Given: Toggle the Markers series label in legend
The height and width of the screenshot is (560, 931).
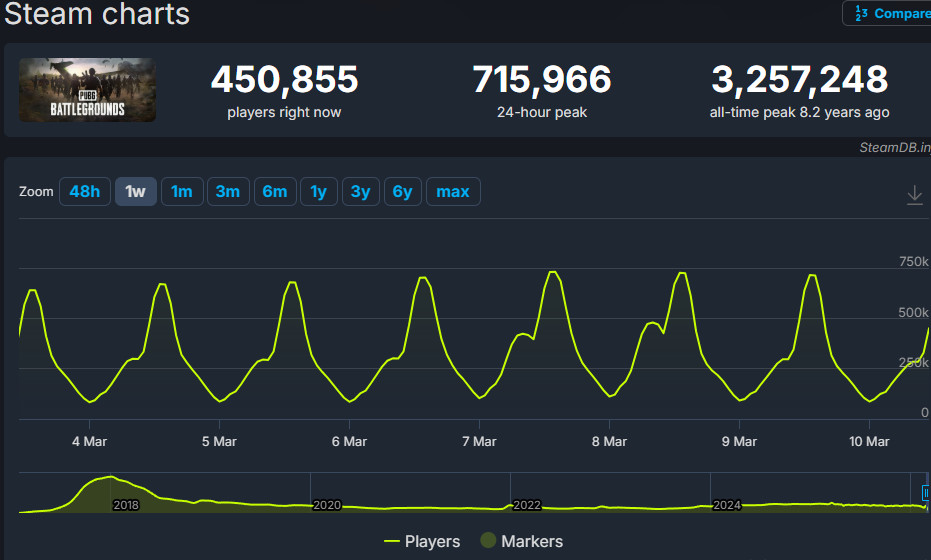Looking at the screenshot, I should (x=532, y=541).
